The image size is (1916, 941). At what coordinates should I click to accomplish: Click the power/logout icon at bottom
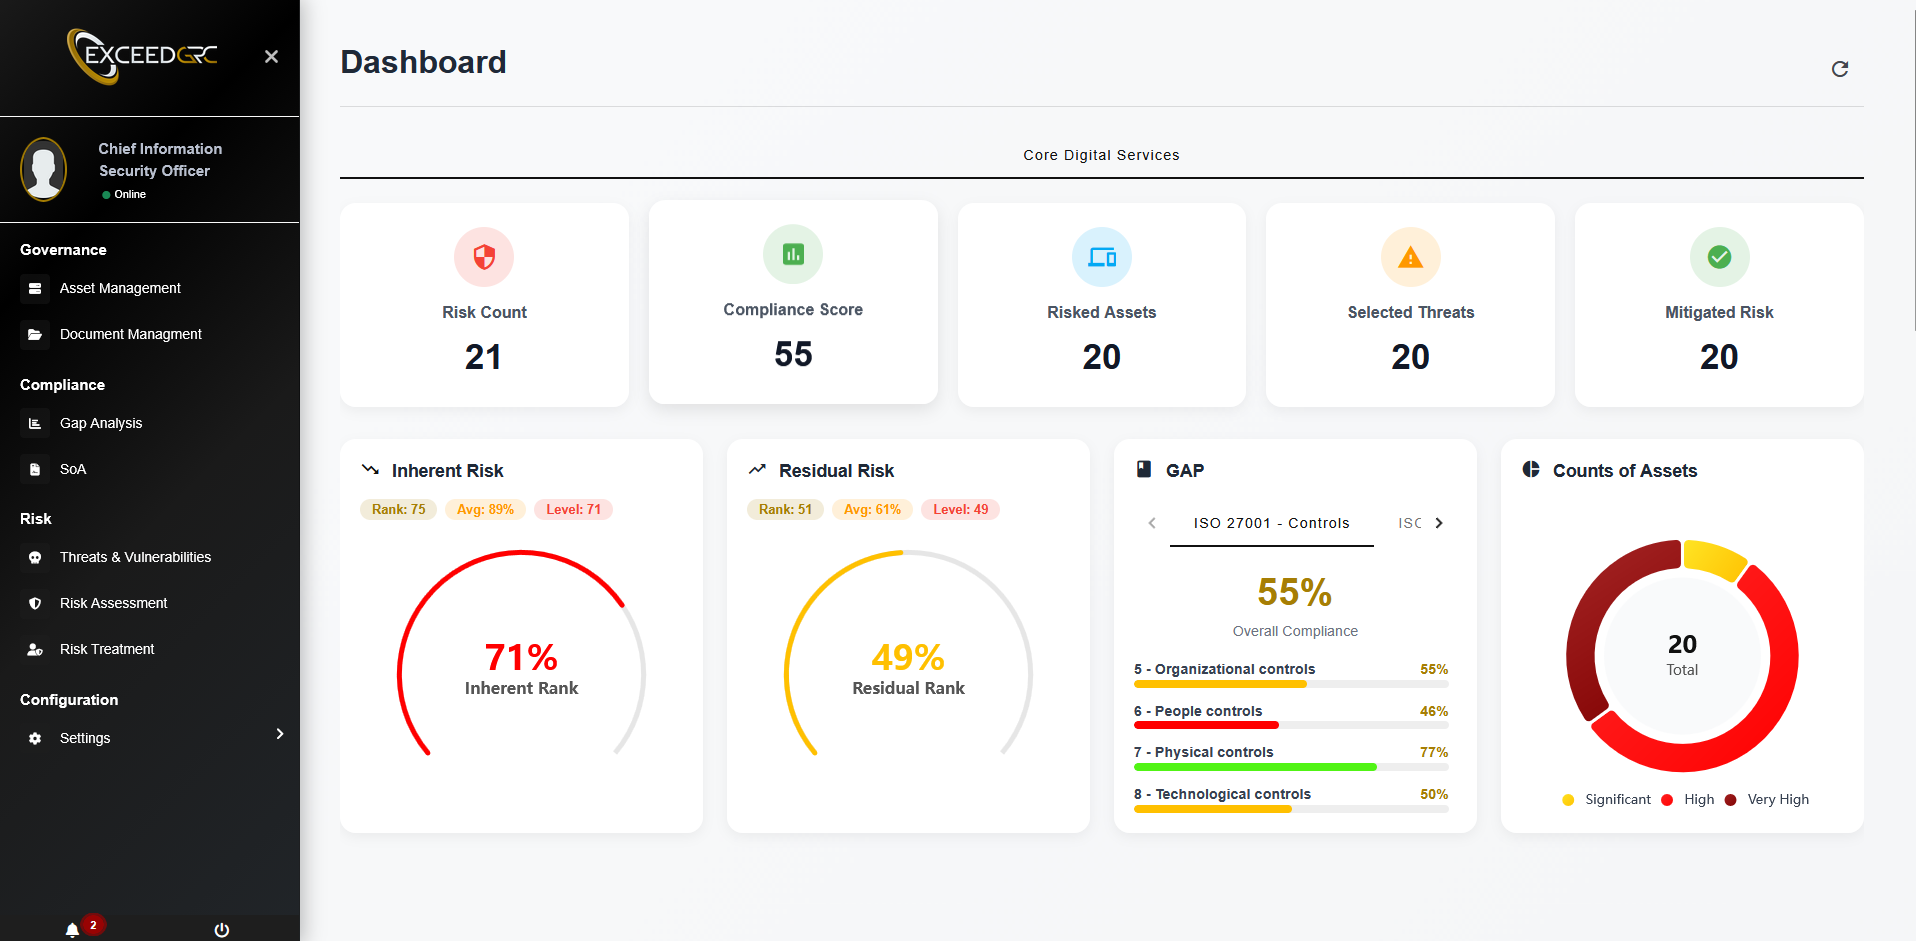[220, 929]
